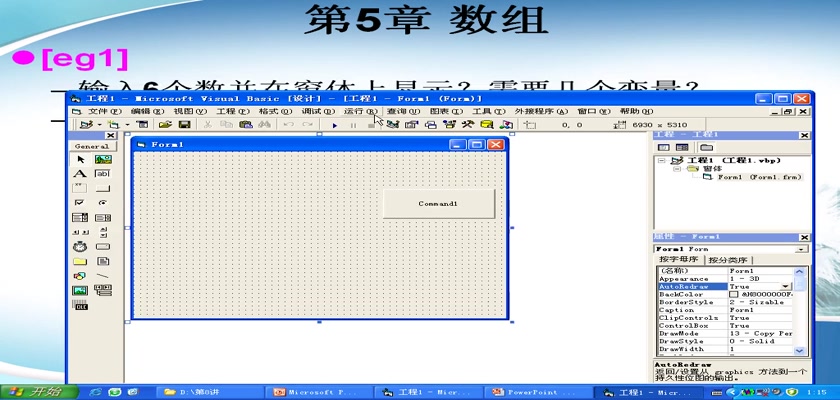Screen dimensions: 840x400
Task: Pick the Timer control in toolbox
Action: pos(80,246)
